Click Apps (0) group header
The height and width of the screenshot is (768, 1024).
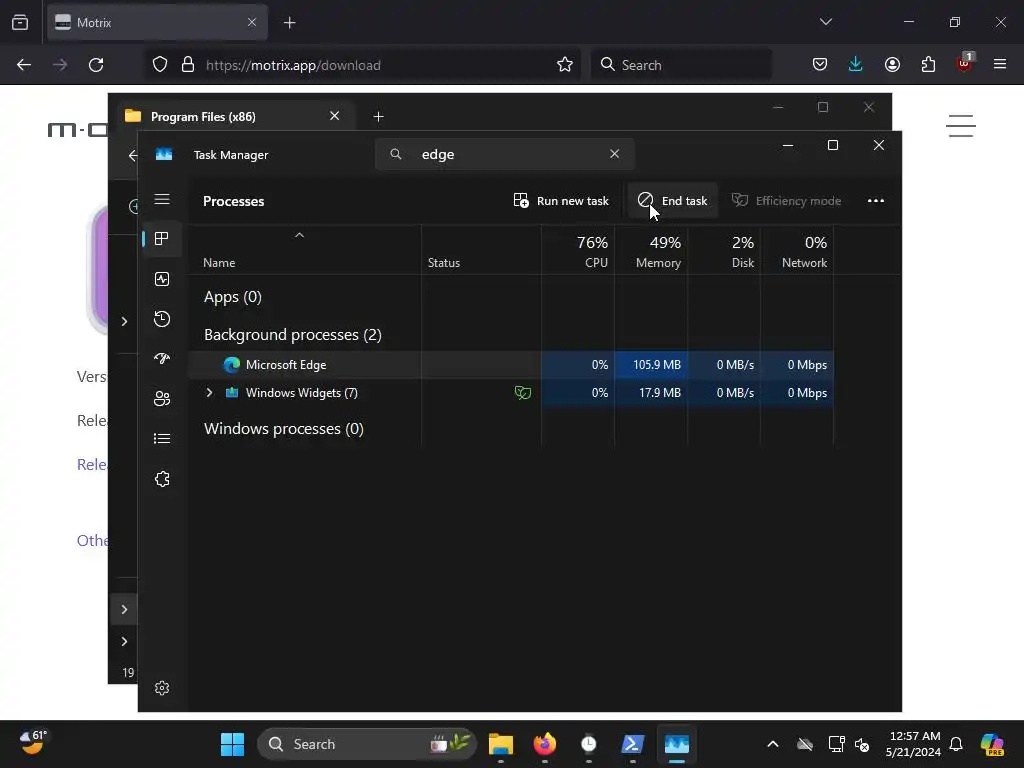pyautogui.click(x=232, y=296)
